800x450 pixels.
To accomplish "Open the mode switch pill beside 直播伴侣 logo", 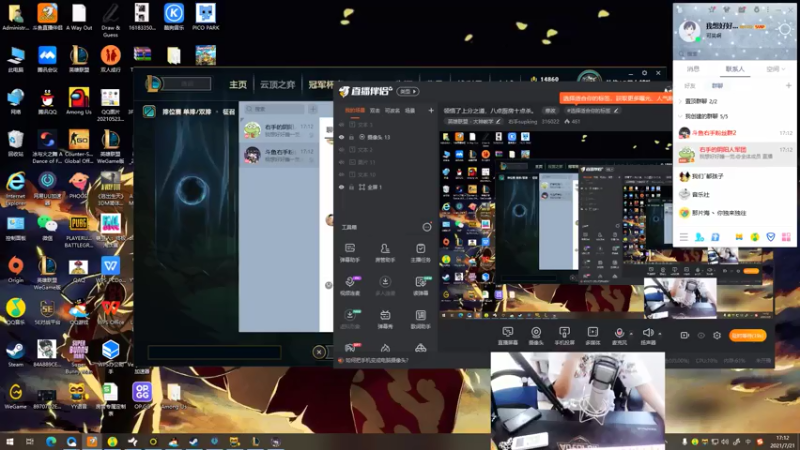I will [408, 91].
